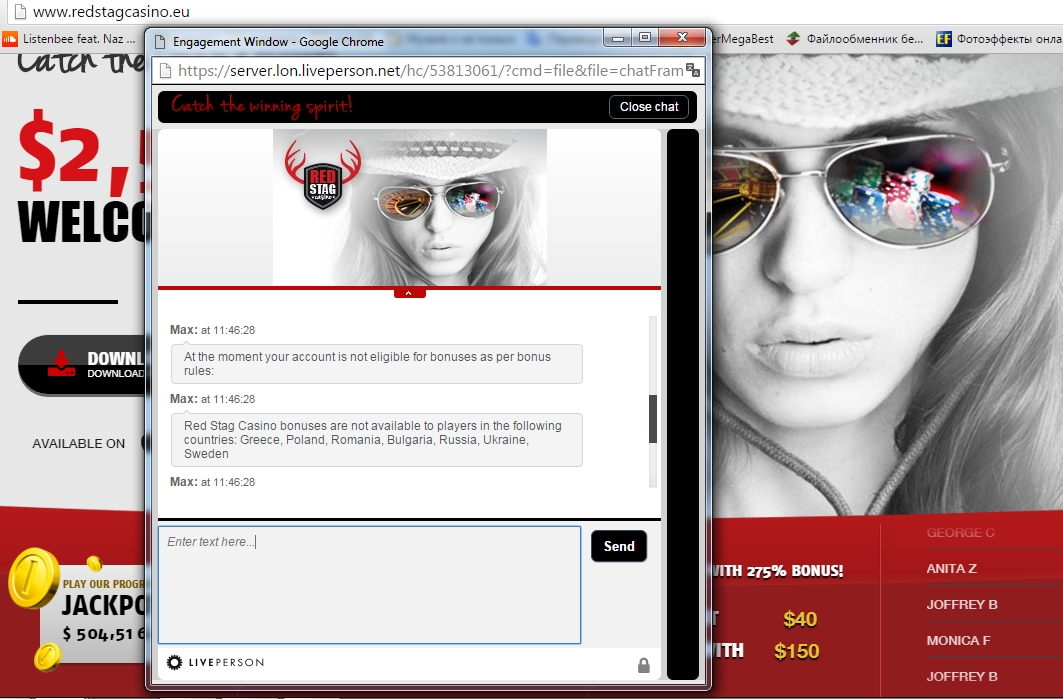Select the chat window URL address field
Screen dimensions: 1063x699
(x=430, y=71)
